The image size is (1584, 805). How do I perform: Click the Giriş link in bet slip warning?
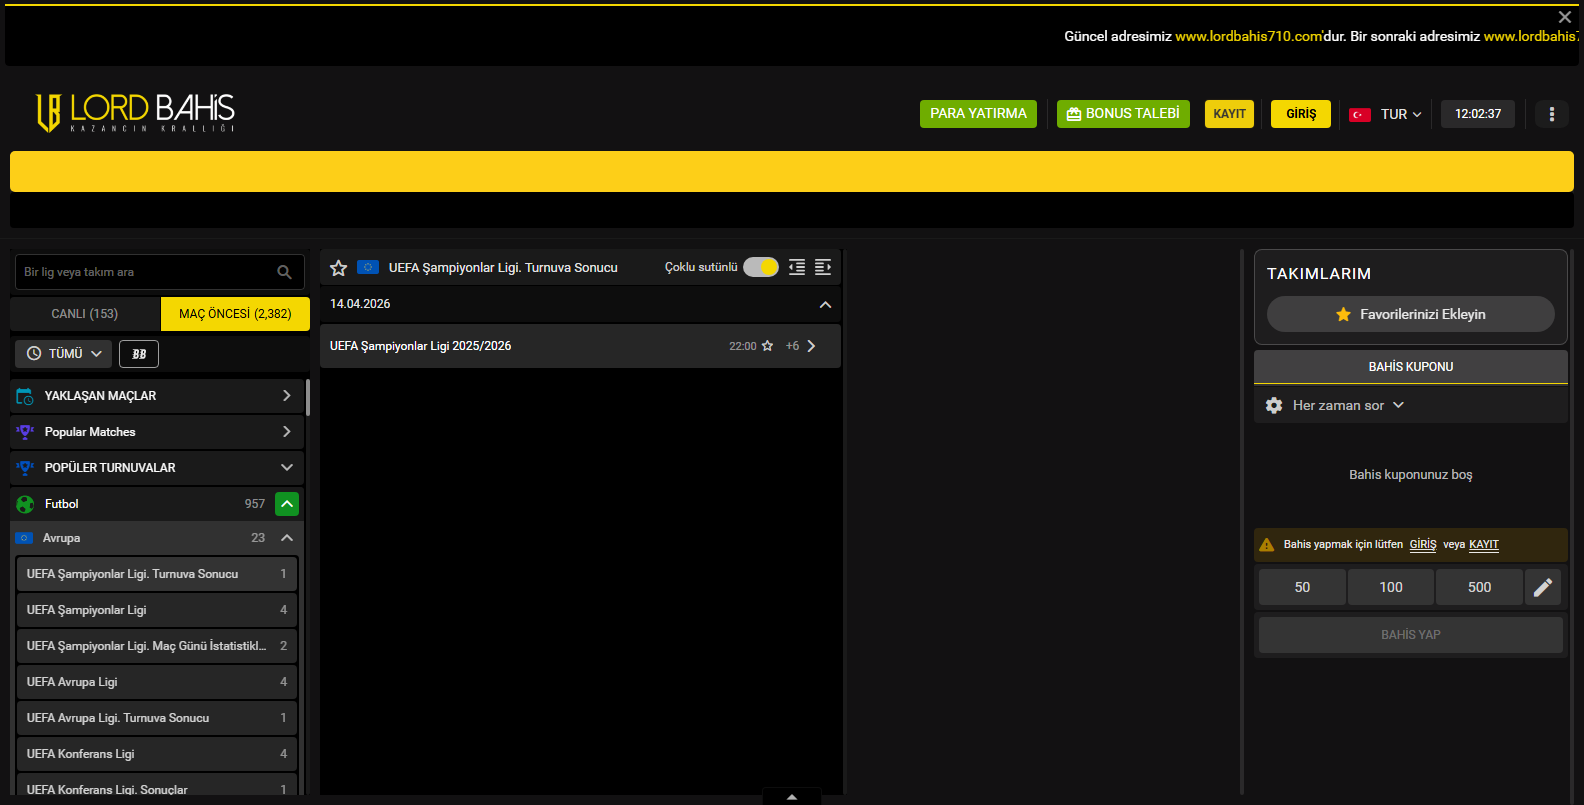click(1423, 545)
